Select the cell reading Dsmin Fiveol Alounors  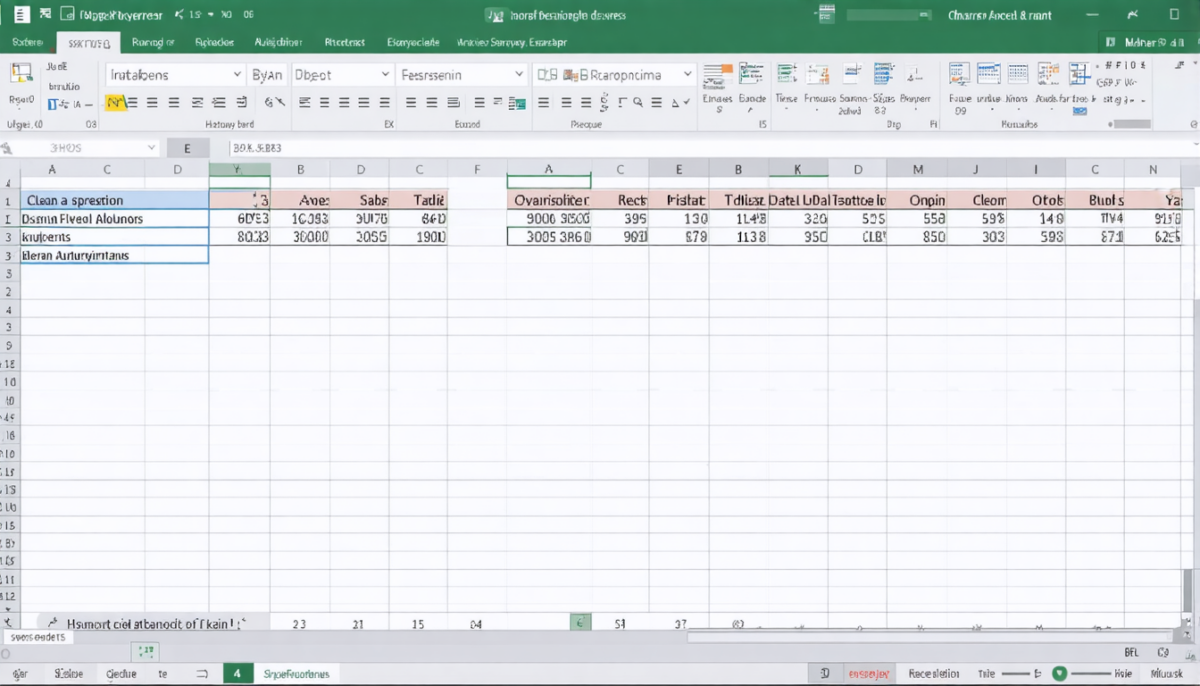click(x=114, y=218)
